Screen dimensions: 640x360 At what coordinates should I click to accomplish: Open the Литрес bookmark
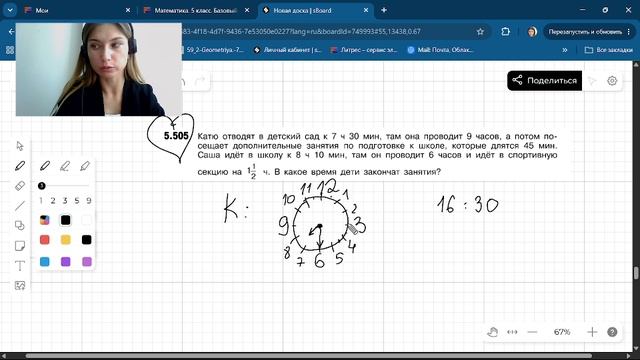tap(364, 50)
